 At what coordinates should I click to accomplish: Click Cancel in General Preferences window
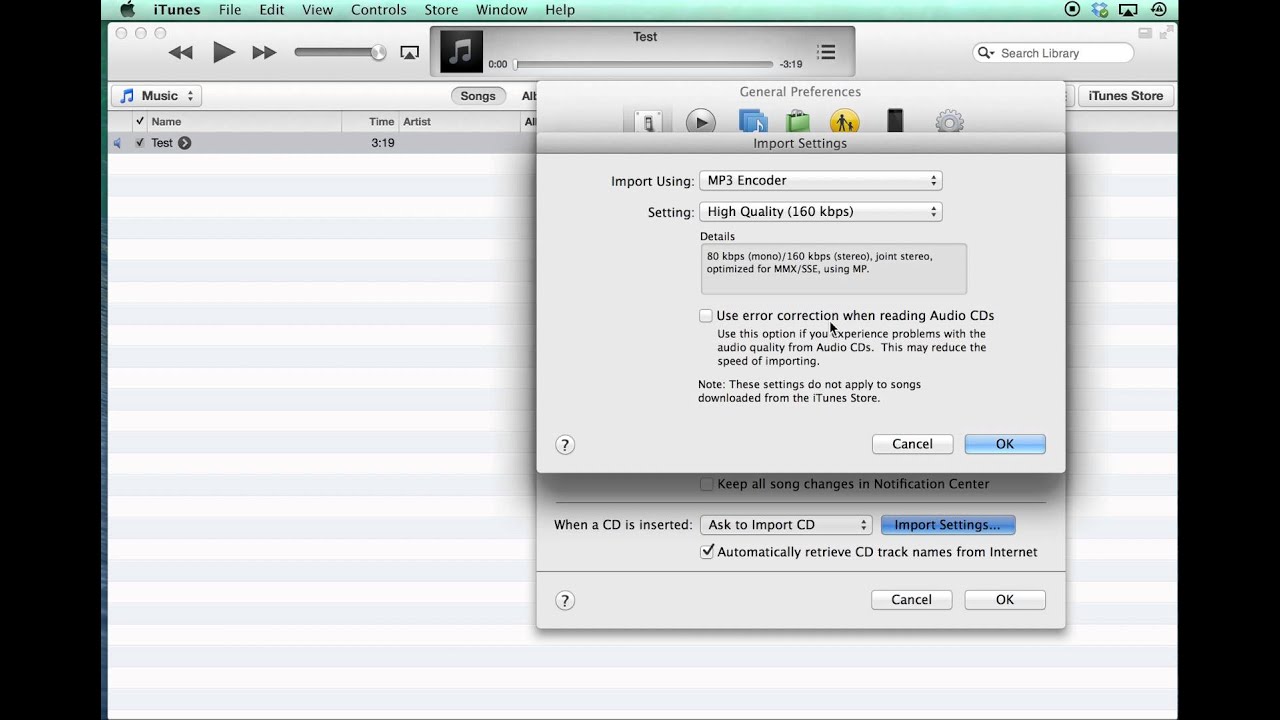pos(911,600)
